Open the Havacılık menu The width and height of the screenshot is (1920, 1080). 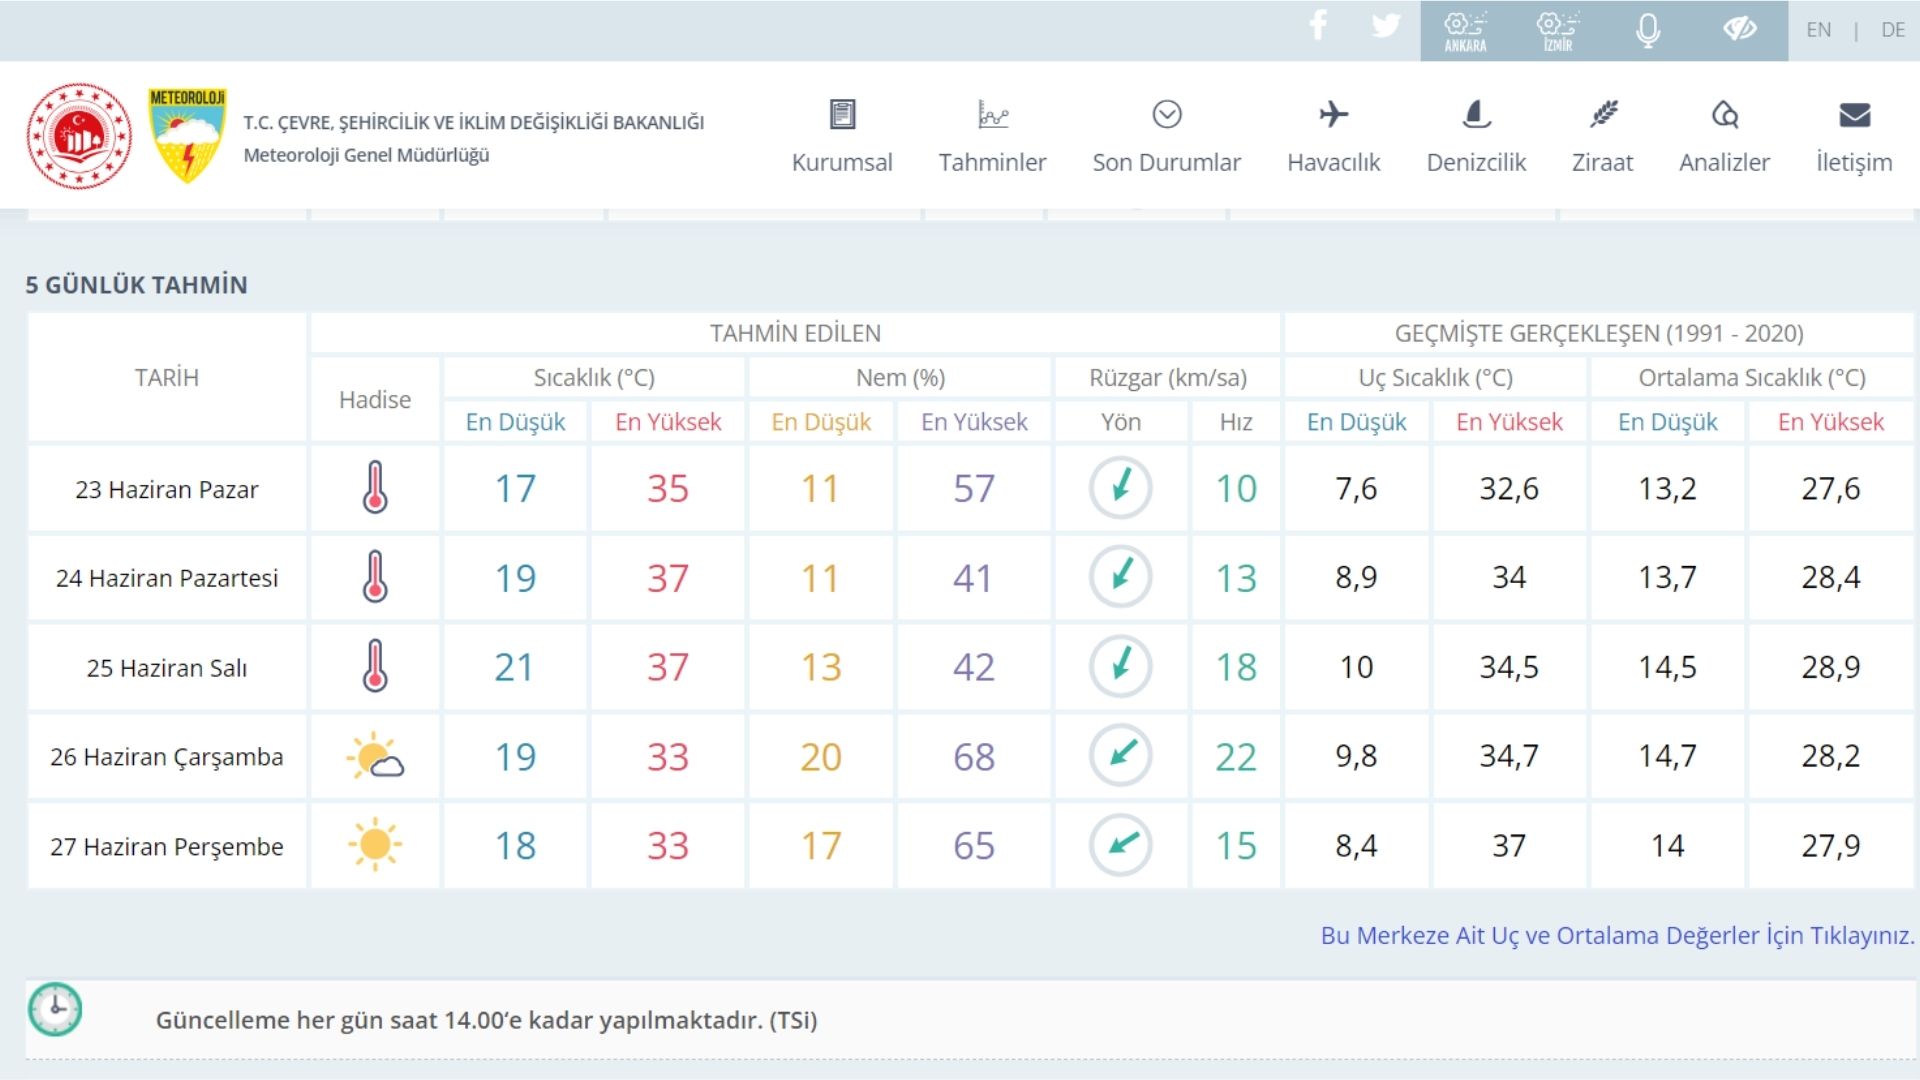(x=1333, y=162)
